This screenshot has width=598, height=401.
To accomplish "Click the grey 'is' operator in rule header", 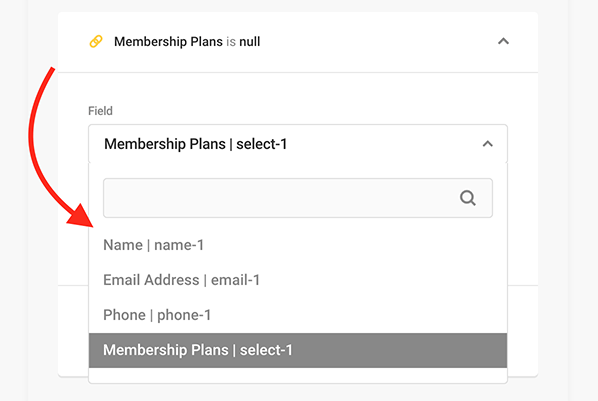I will coord(231,41).
